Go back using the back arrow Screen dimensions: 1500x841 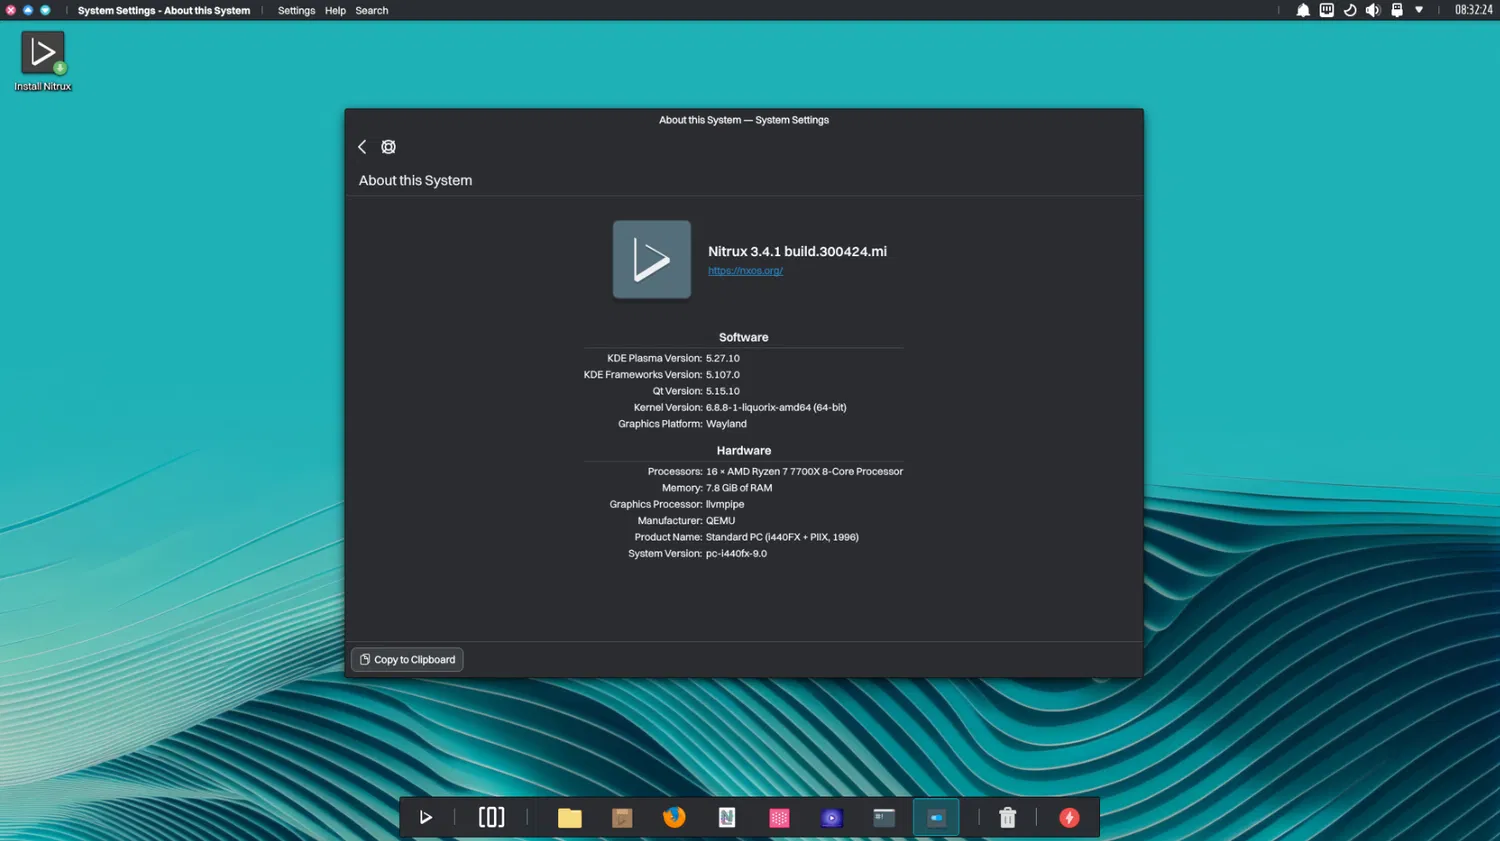tap(362, 147)
